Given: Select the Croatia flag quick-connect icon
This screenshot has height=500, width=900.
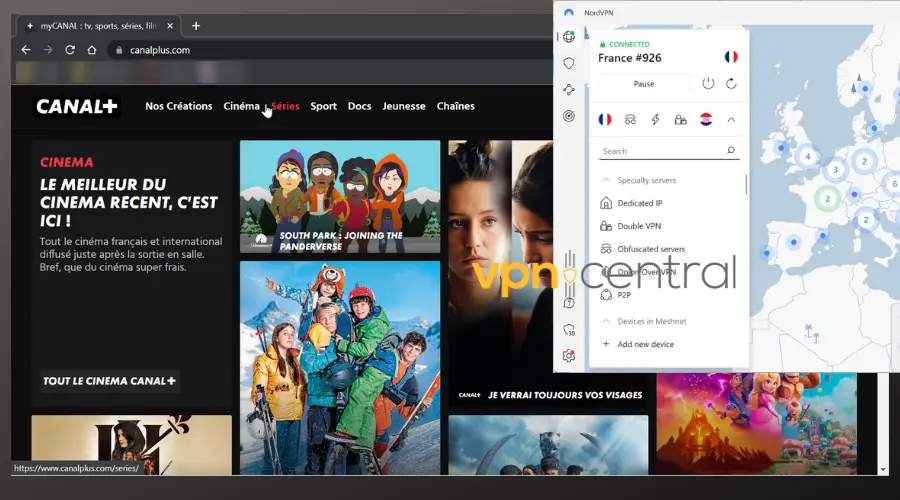Looking at the screenshot, I should pyautogui.click(x=706, y=119).
